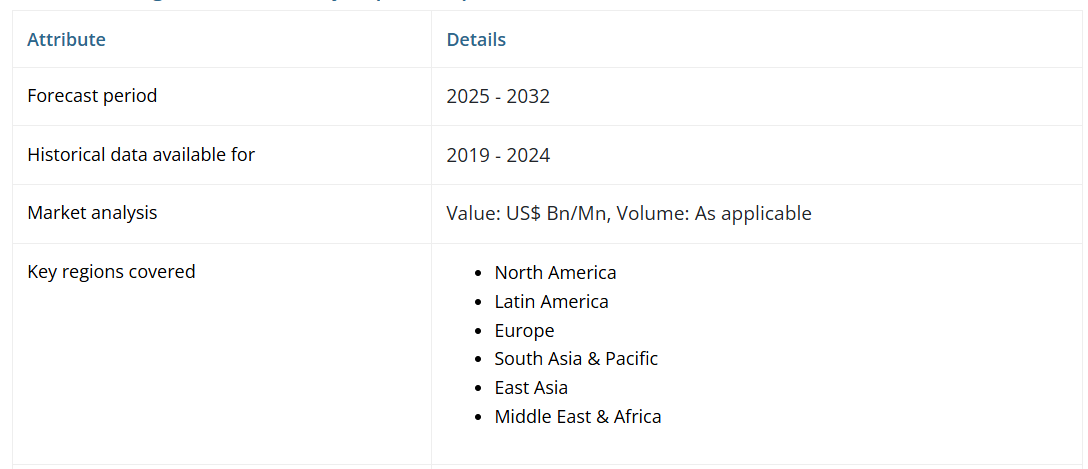Click the bullet point beside East Asia
The height and width of the screenshot is (469, 1088).
[x=479, y=388]
